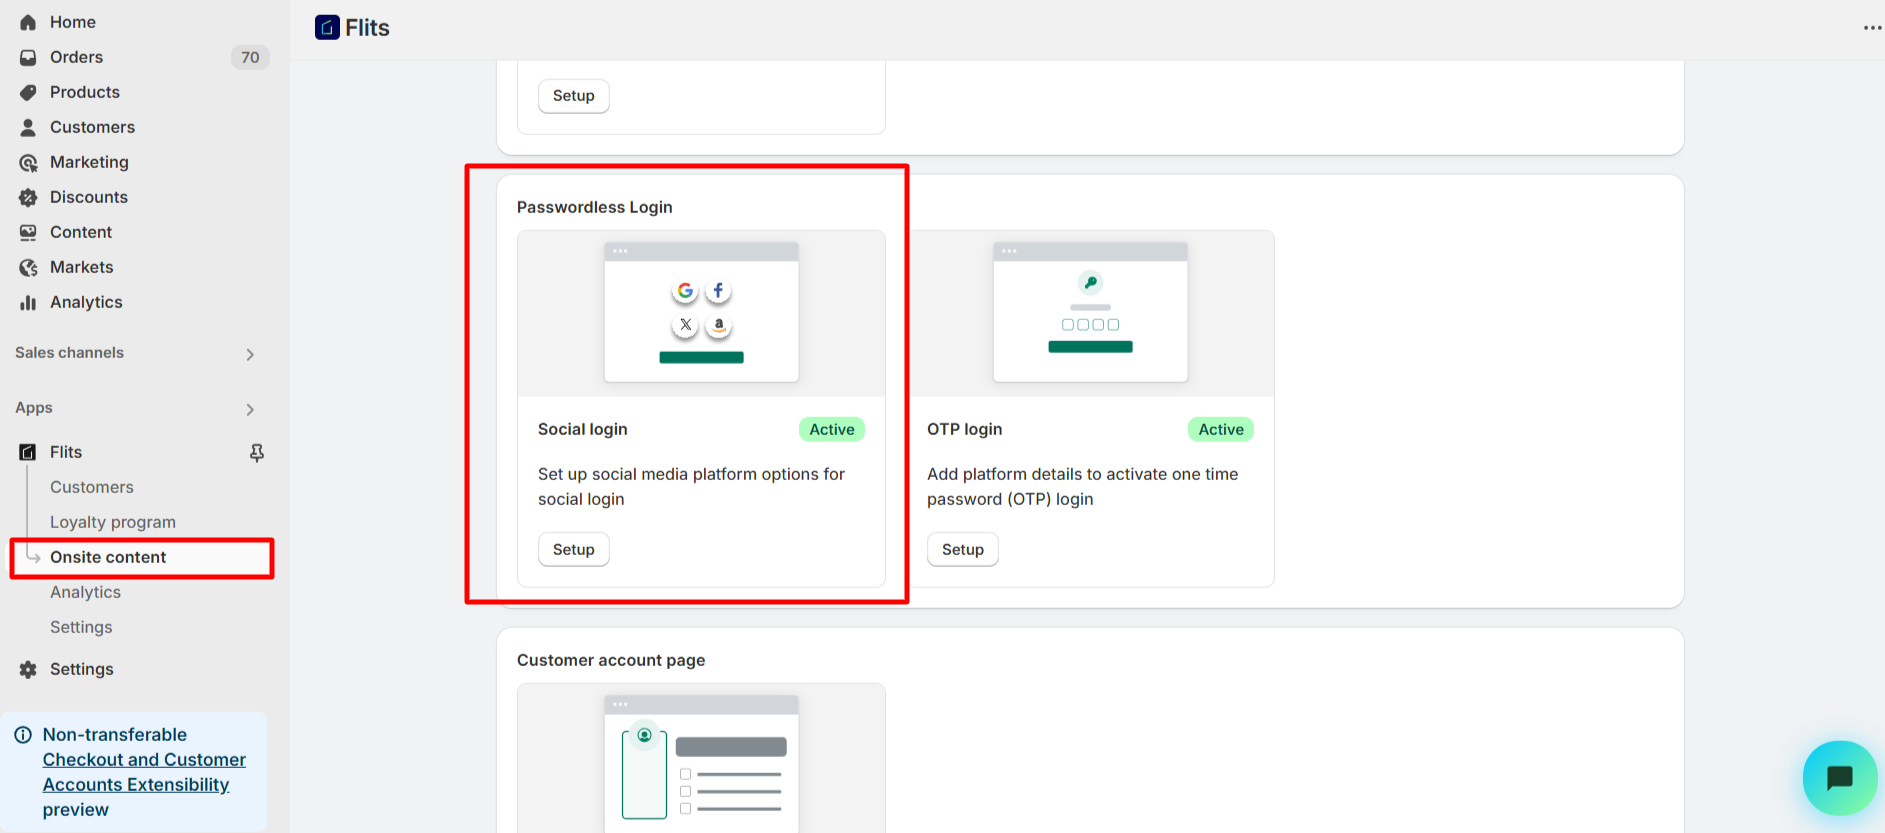The width and height of the screenshot is (1885, 833).
Task: Click the Products tag icon
Action: pyautogui.click(x=28, y=92)
